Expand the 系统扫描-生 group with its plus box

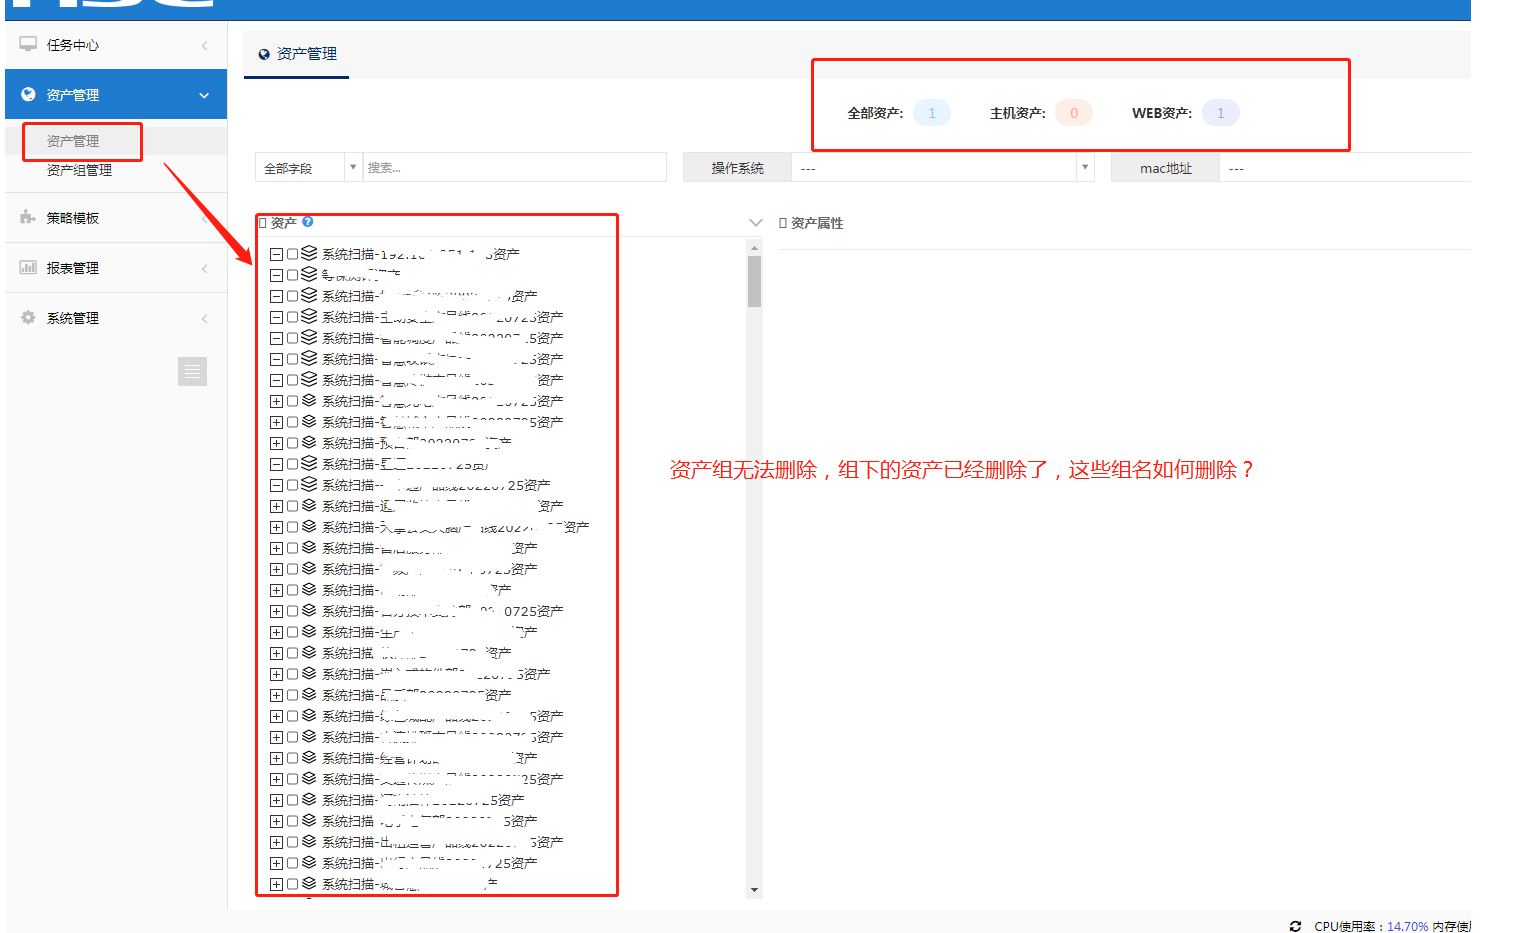(276, 632)
